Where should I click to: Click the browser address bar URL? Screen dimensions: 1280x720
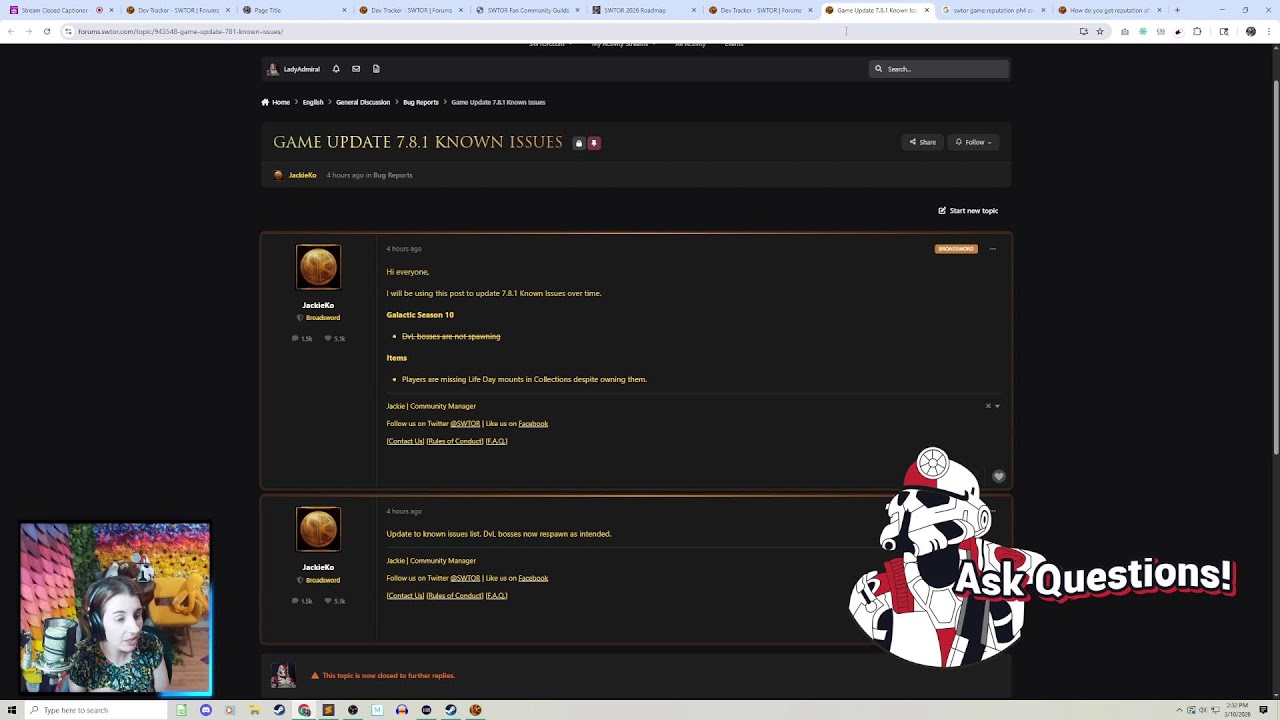point(180,31)
